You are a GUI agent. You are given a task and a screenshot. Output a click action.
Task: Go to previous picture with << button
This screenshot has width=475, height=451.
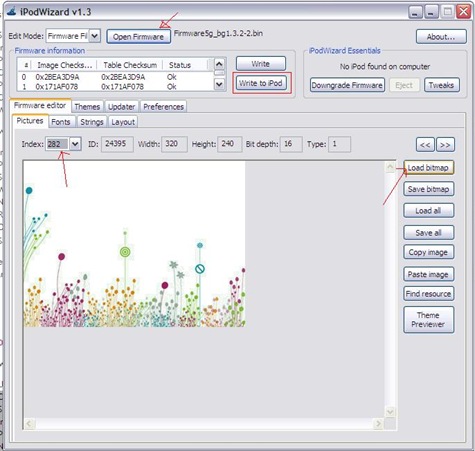click(425, 145)
